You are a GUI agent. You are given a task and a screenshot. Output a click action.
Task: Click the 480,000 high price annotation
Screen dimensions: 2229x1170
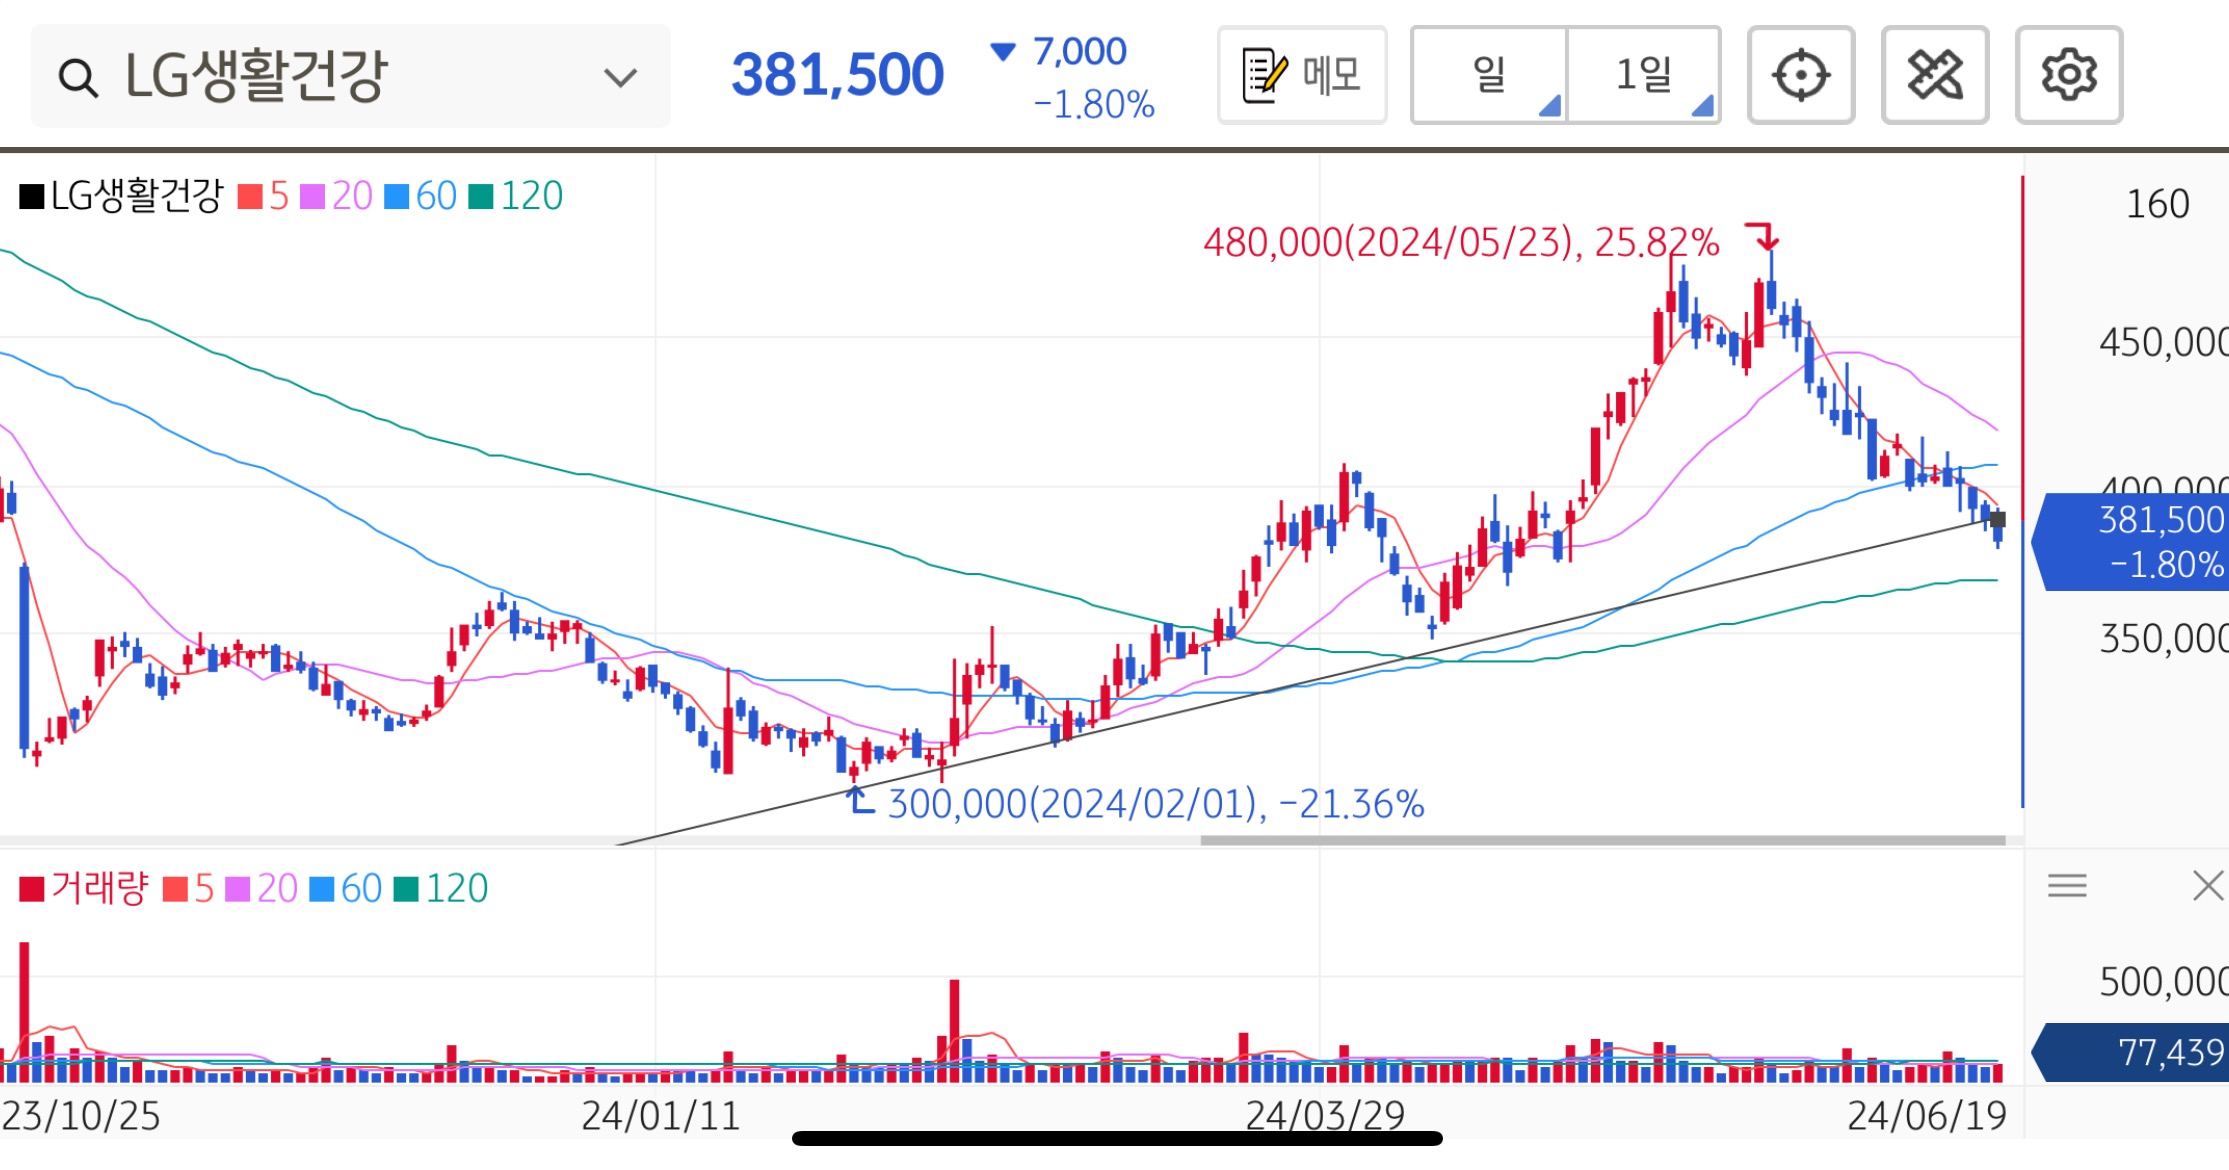click(x=1461, y=242)
